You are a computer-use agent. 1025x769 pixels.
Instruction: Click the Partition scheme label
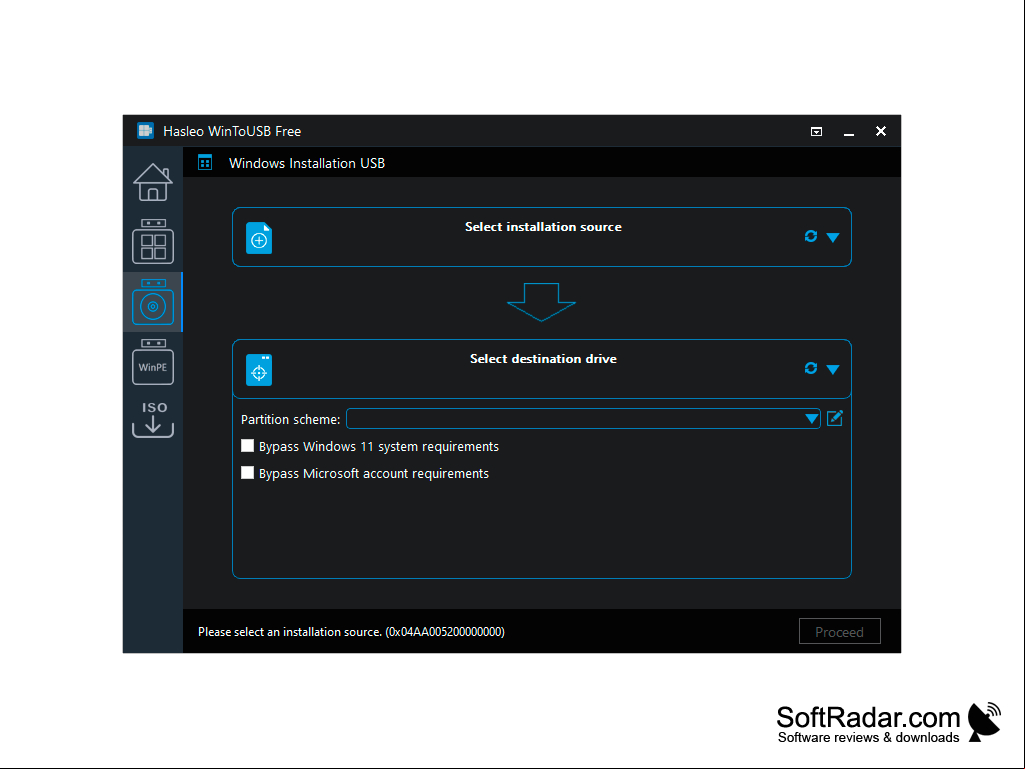click(290, 420)
